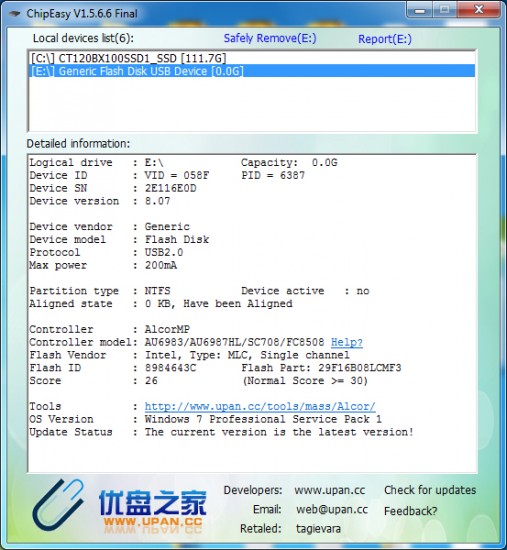This screenshot has height=550, width=507.
Task: Click Capacity: 0.0G text
Action: [289, 163]
